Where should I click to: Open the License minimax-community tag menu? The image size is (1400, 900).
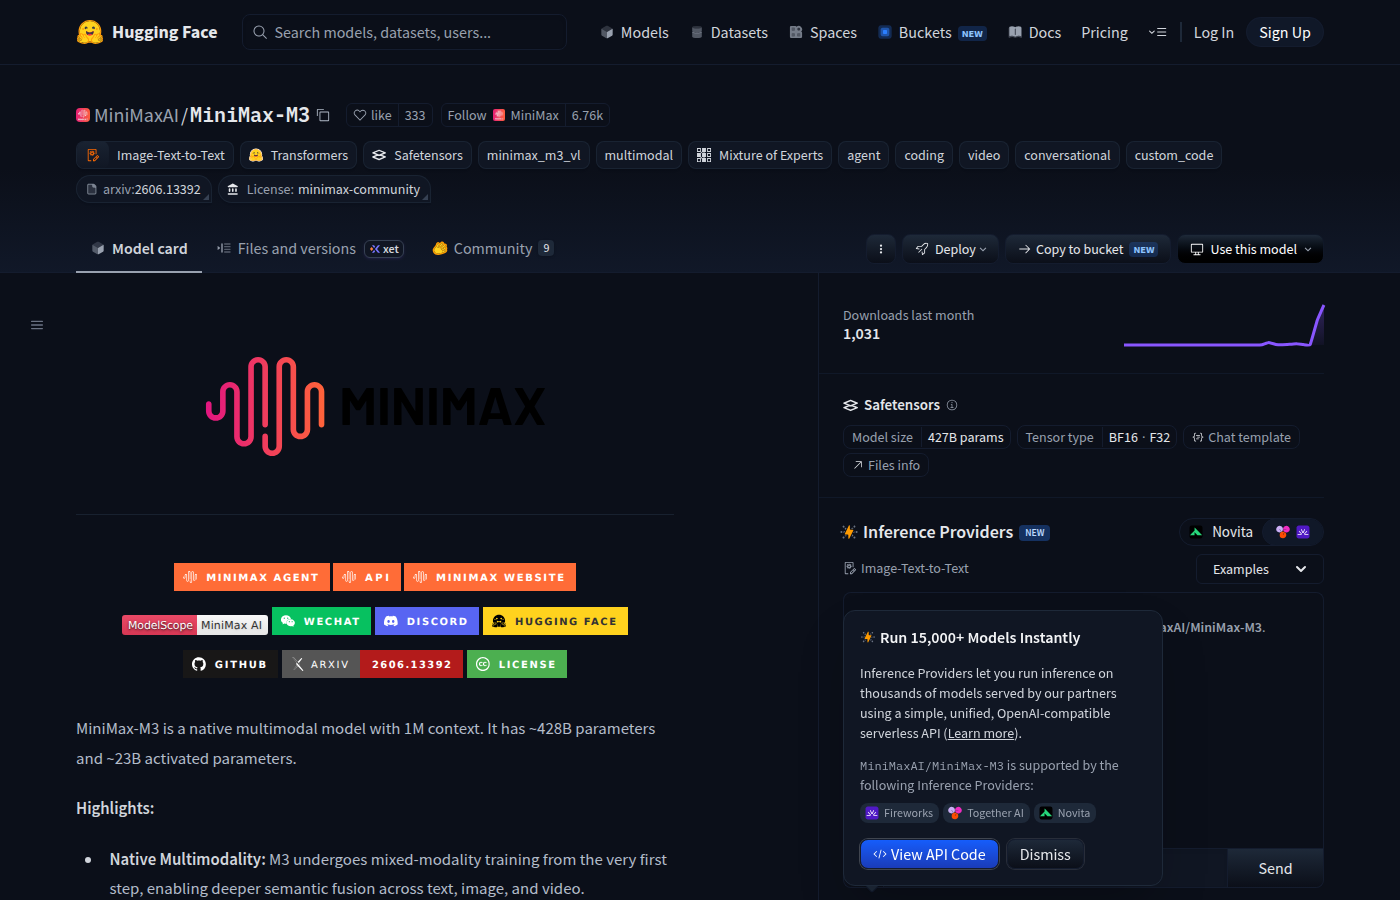(323, 189)
